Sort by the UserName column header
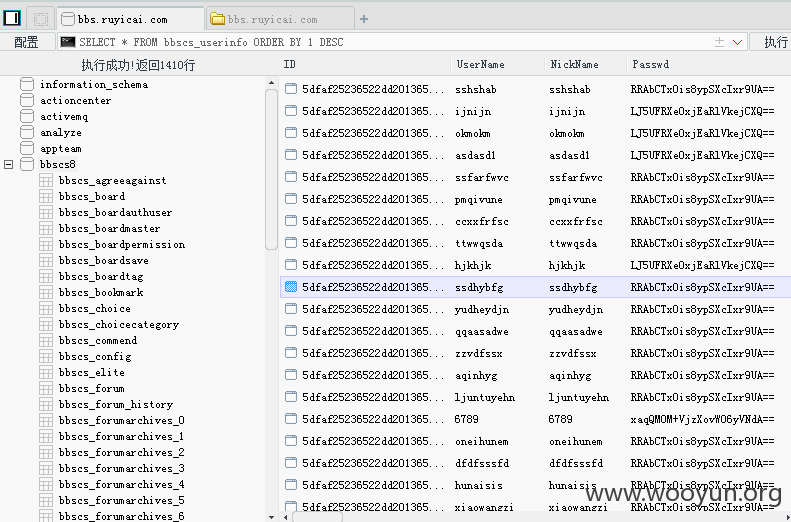Viewport: 791px width, 522px height. pyautogui.click(x=480, y=65)
